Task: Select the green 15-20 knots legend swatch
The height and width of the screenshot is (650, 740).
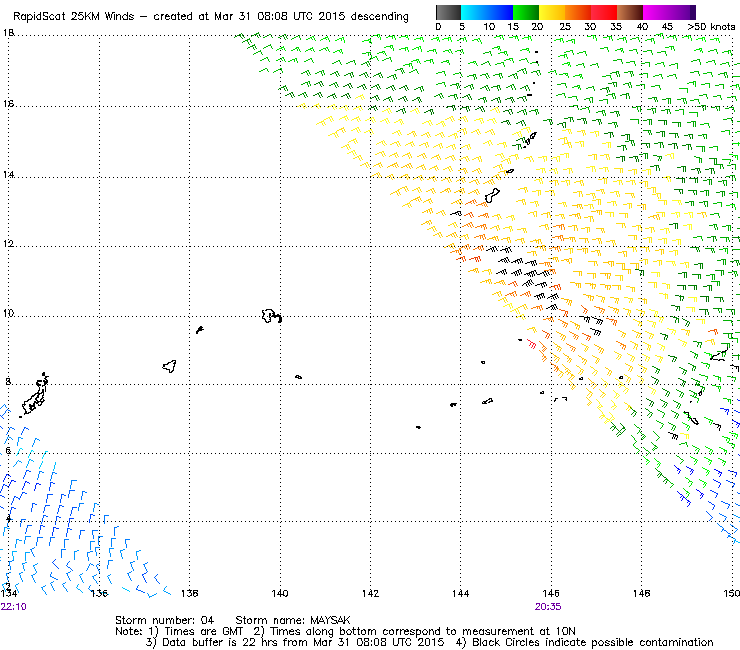Action: click(526, 12)
